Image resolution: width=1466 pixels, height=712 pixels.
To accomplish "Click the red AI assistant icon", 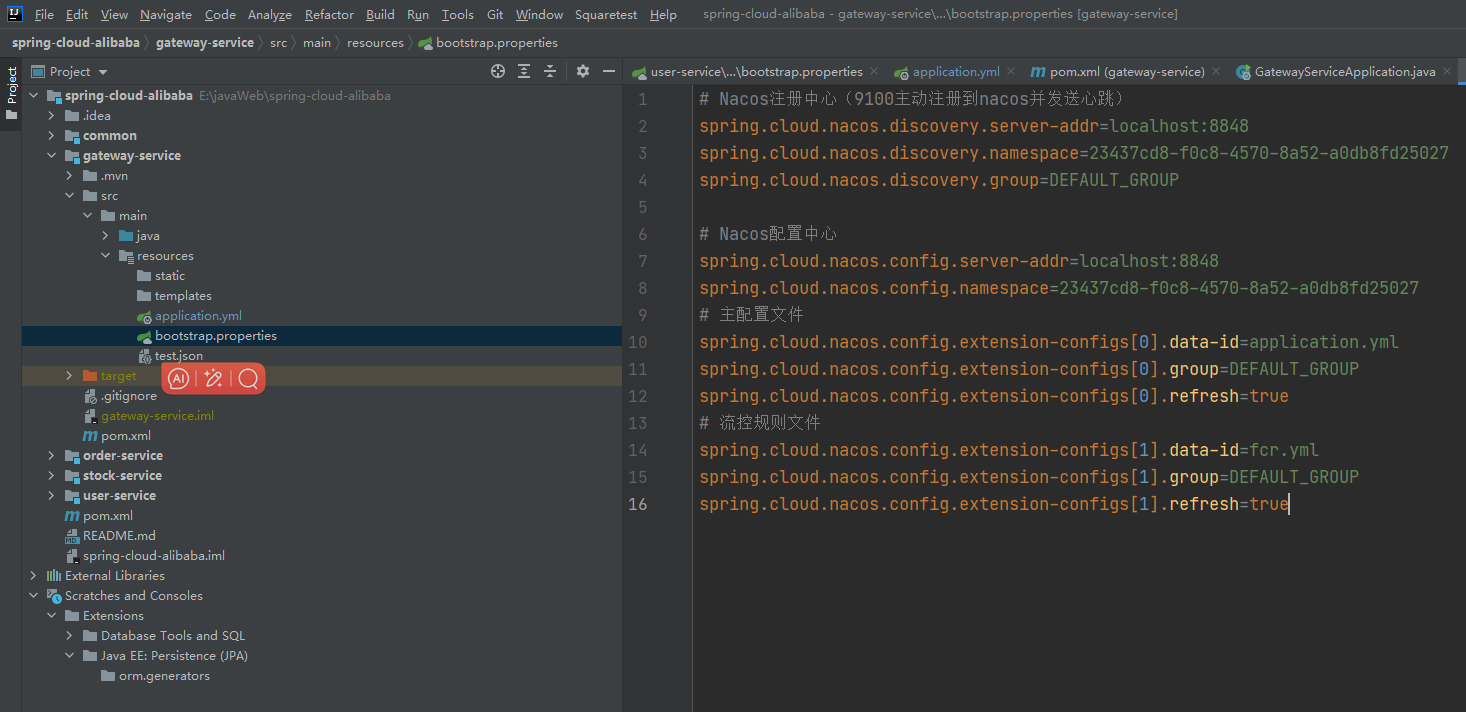I will click(179, 378).
